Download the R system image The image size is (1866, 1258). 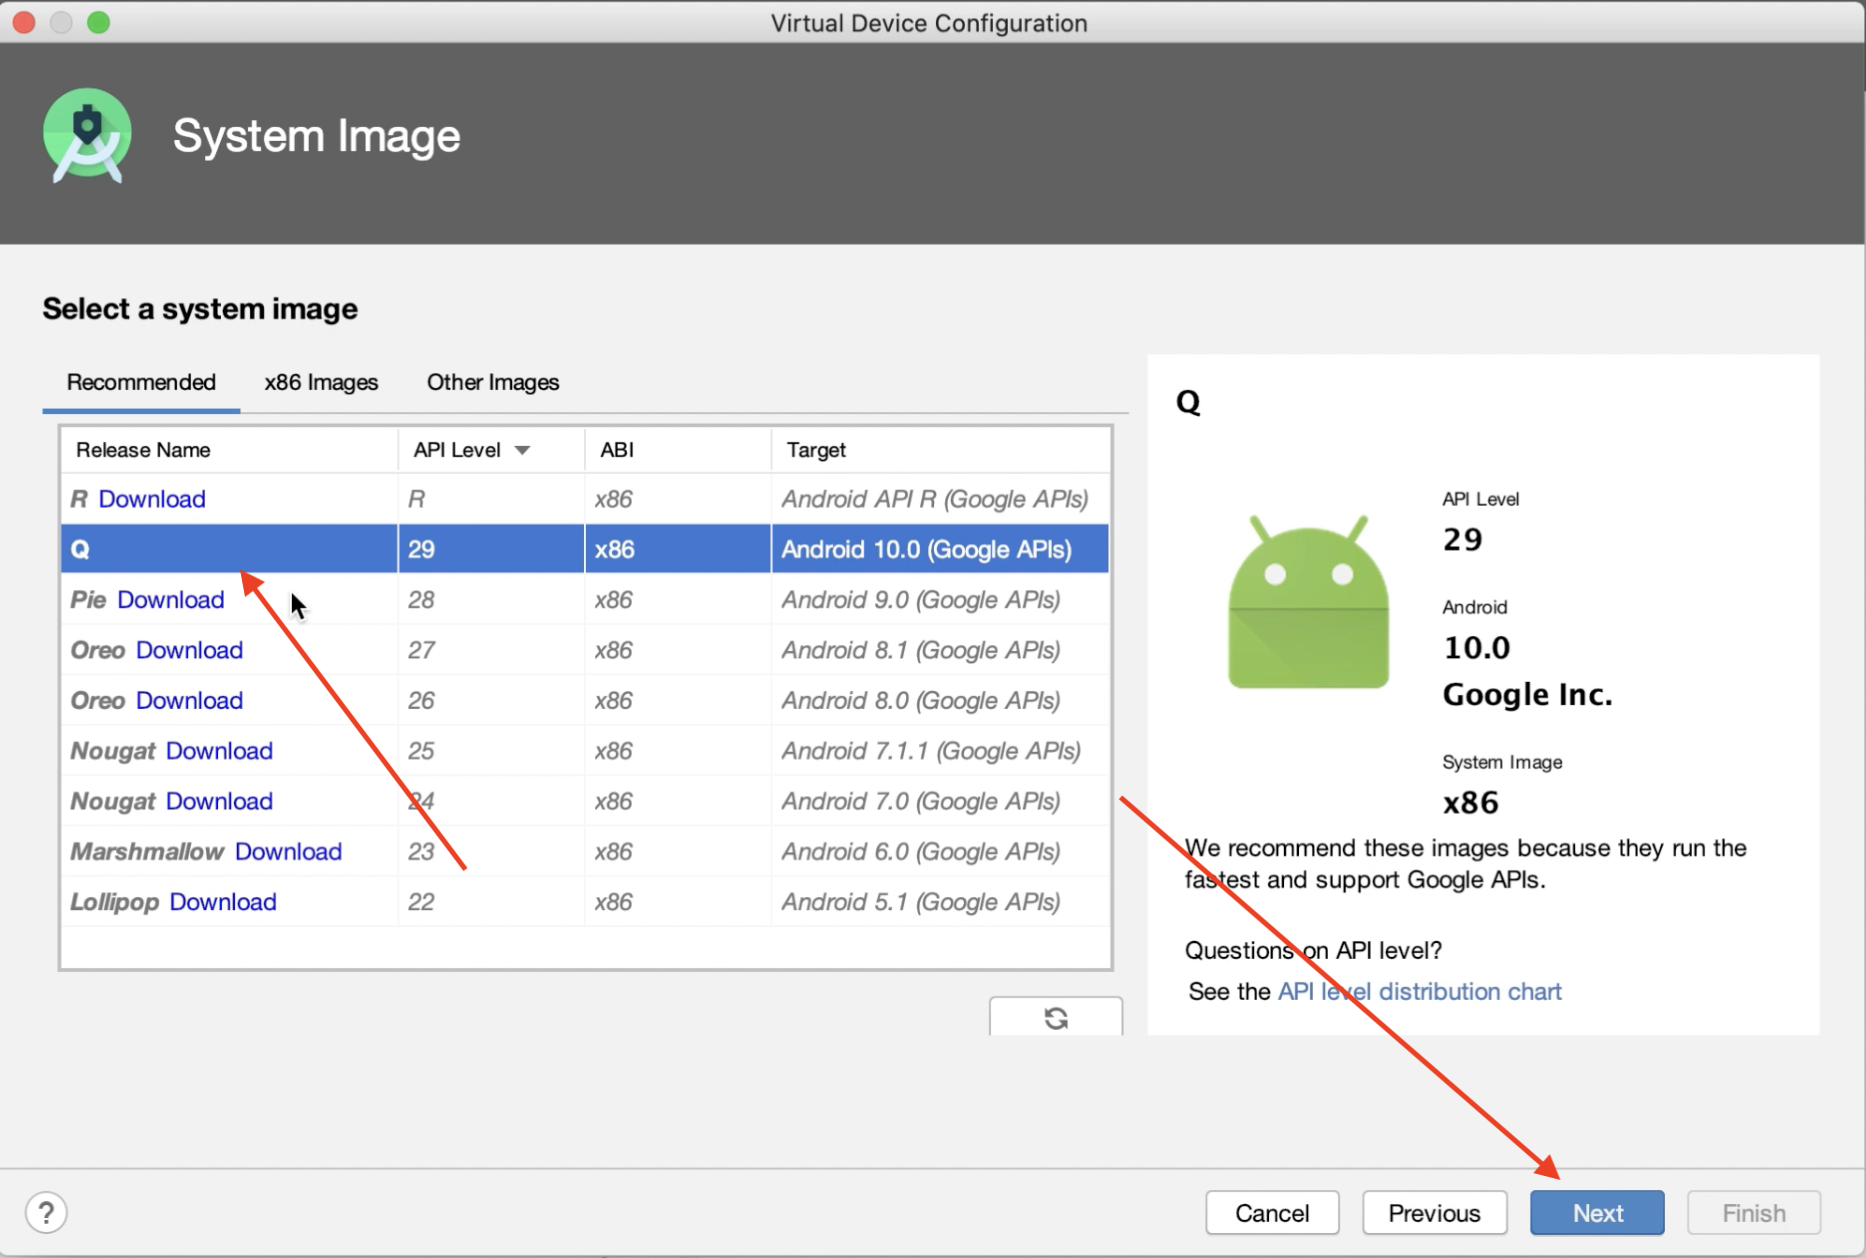point(152,498)
